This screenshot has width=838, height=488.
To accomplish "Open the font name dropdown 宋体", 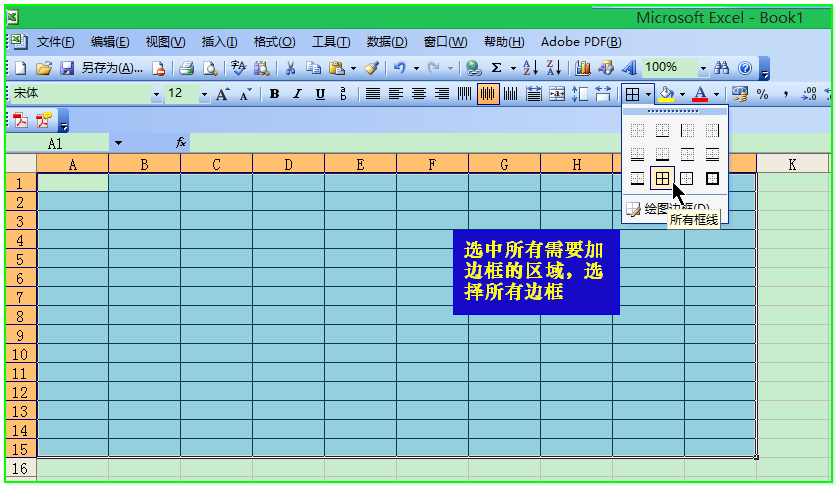I will tap(156, 94).
